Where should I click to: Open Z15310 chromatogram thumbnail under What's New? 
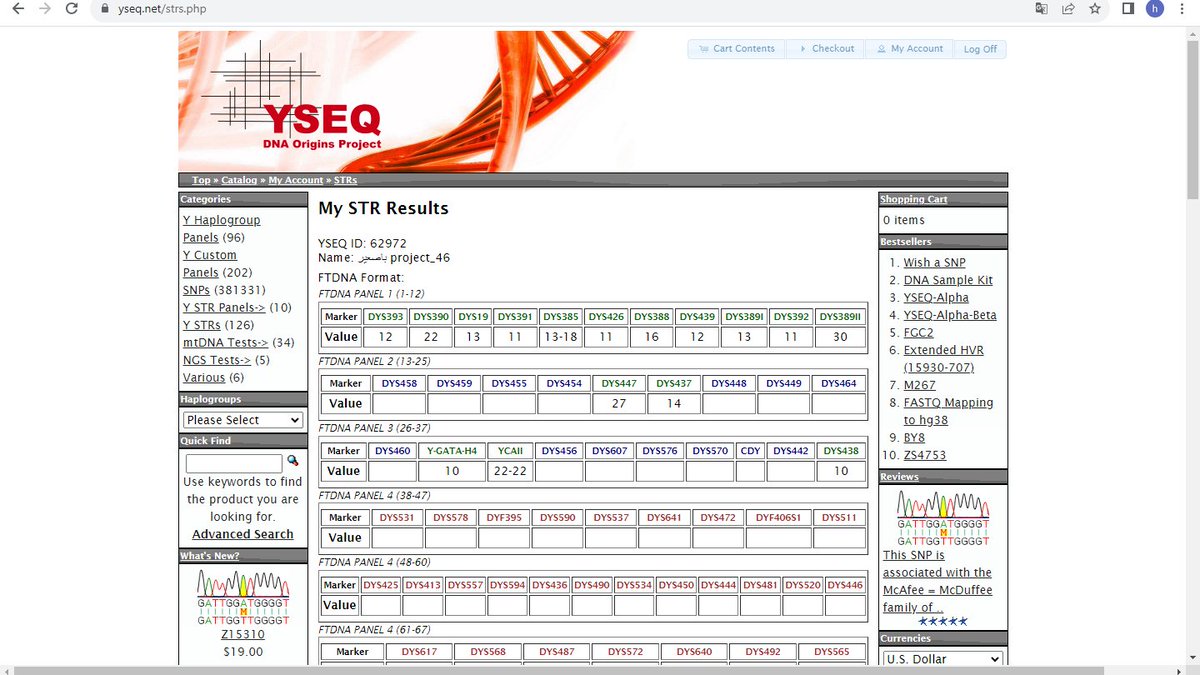244,597
